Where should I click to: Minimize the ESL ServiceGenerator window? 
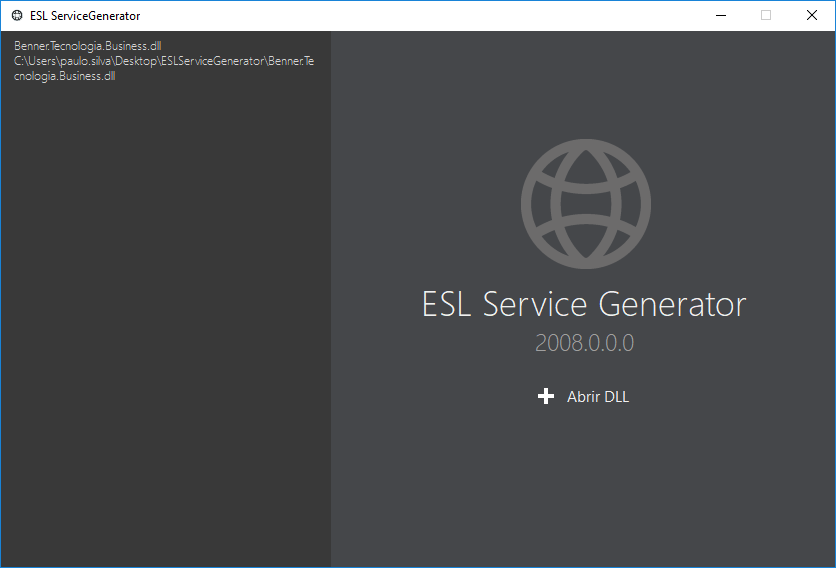tap(720, 15)
